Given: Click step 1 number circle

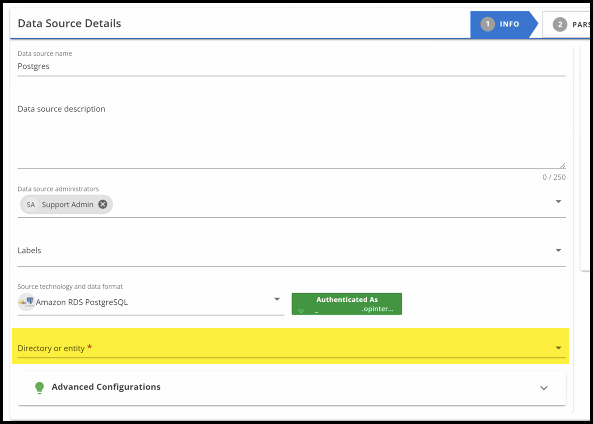Looking at the screenshot, I should click(x=487, y=24).
